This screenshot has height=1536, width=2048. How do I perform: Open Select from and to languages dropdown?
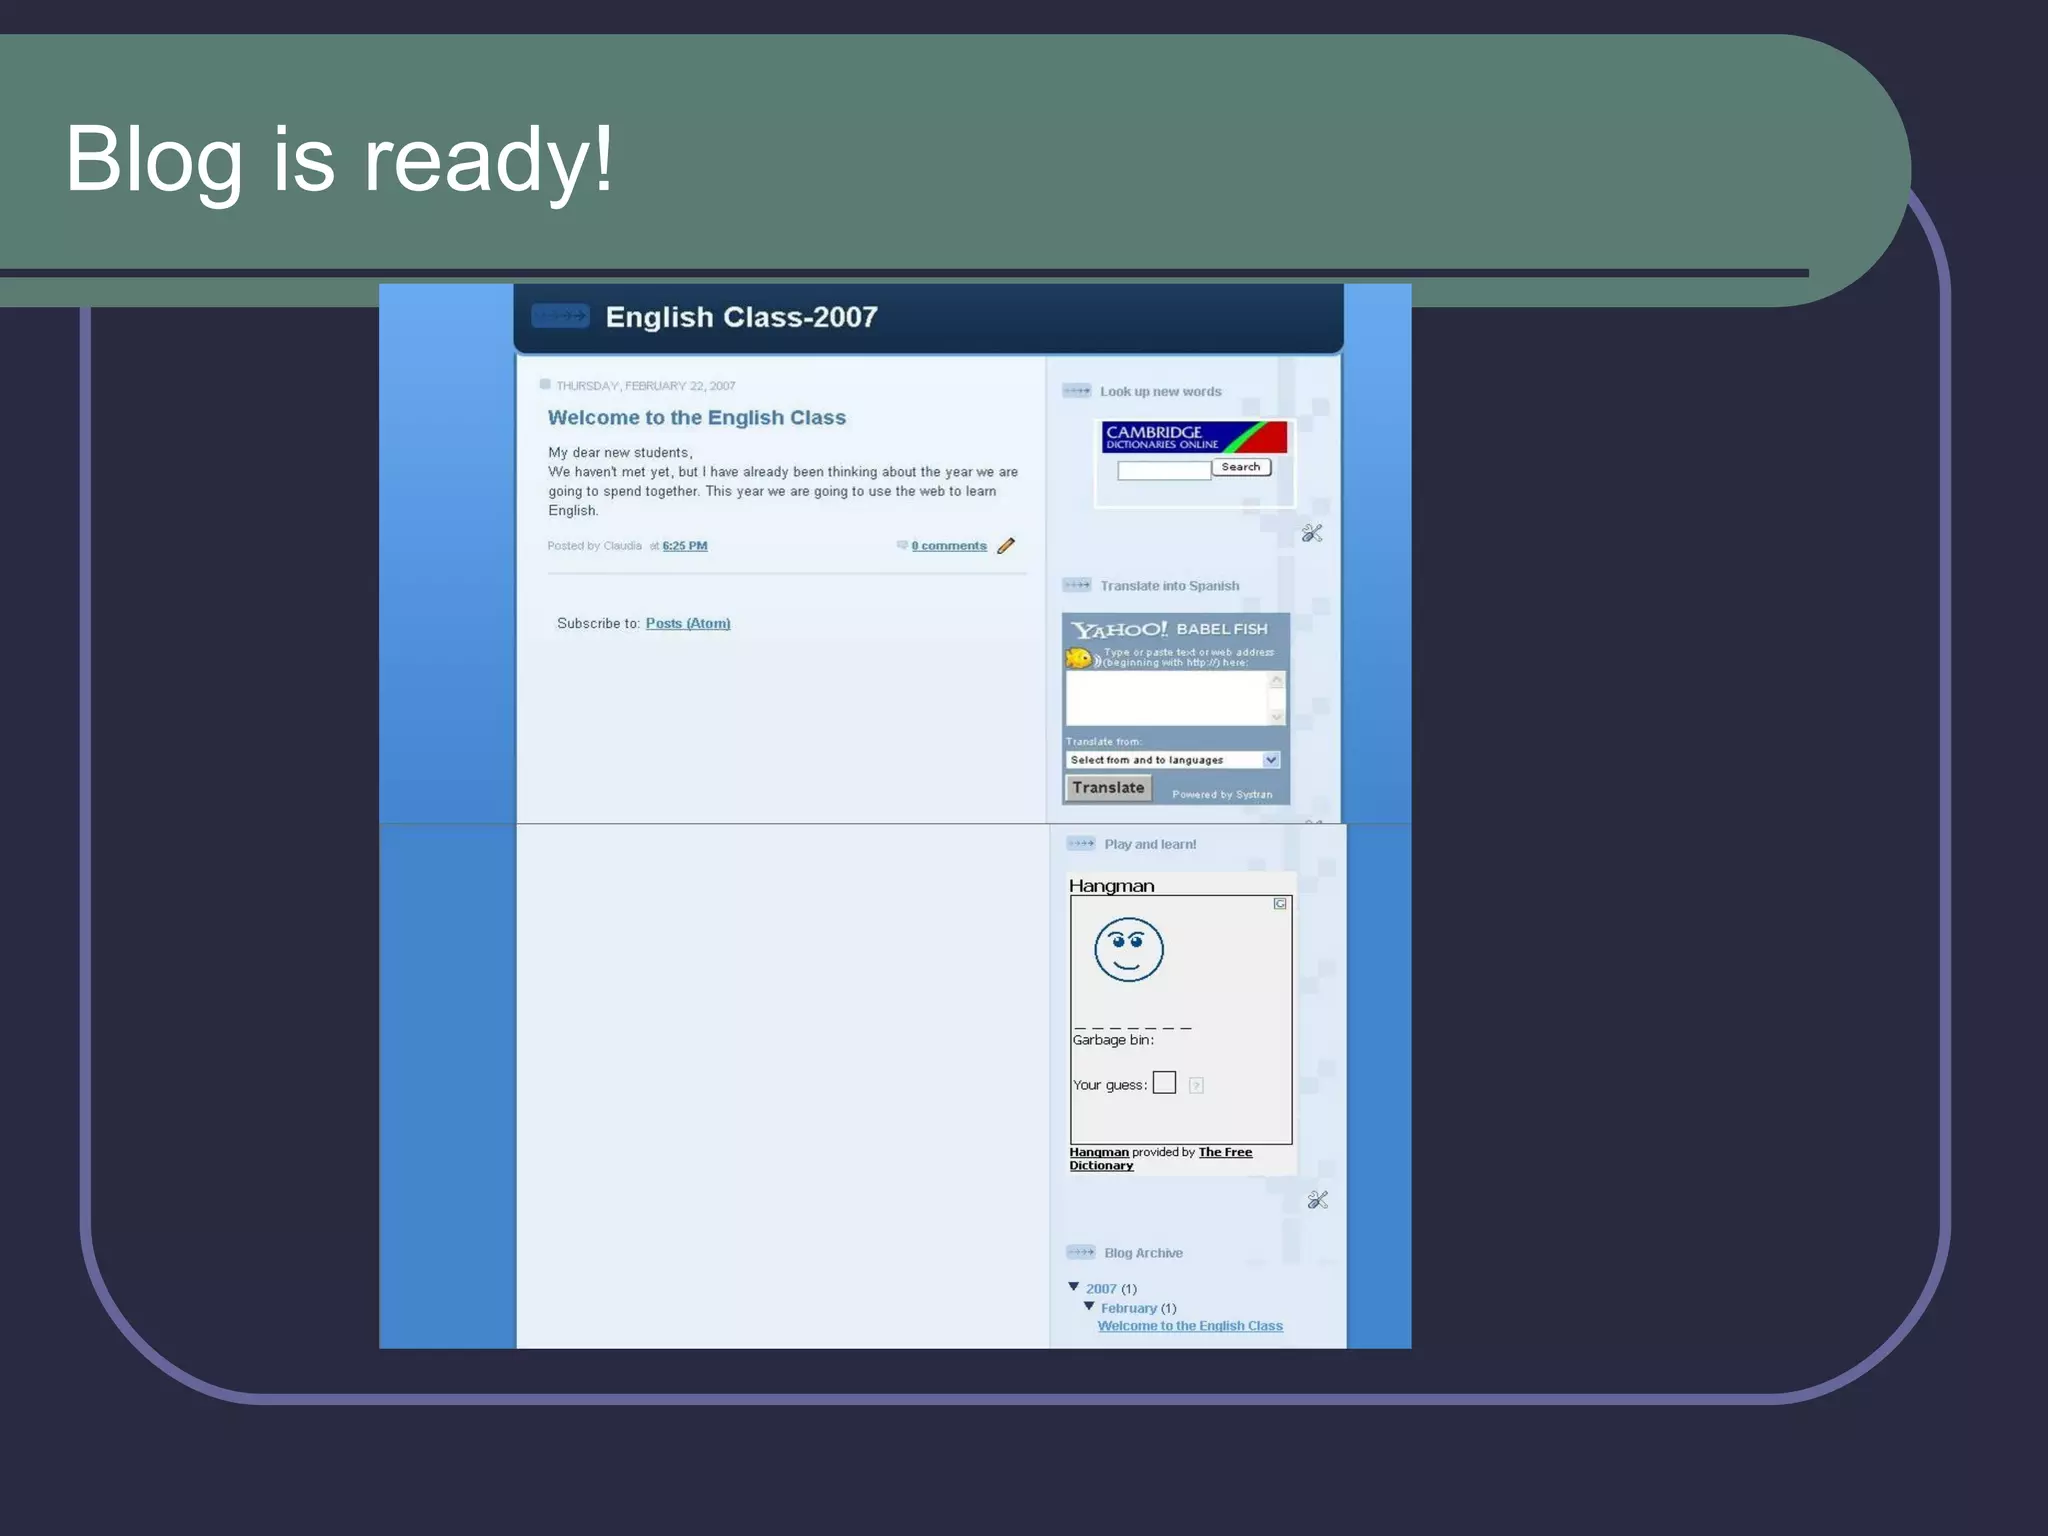point(1172,760)
